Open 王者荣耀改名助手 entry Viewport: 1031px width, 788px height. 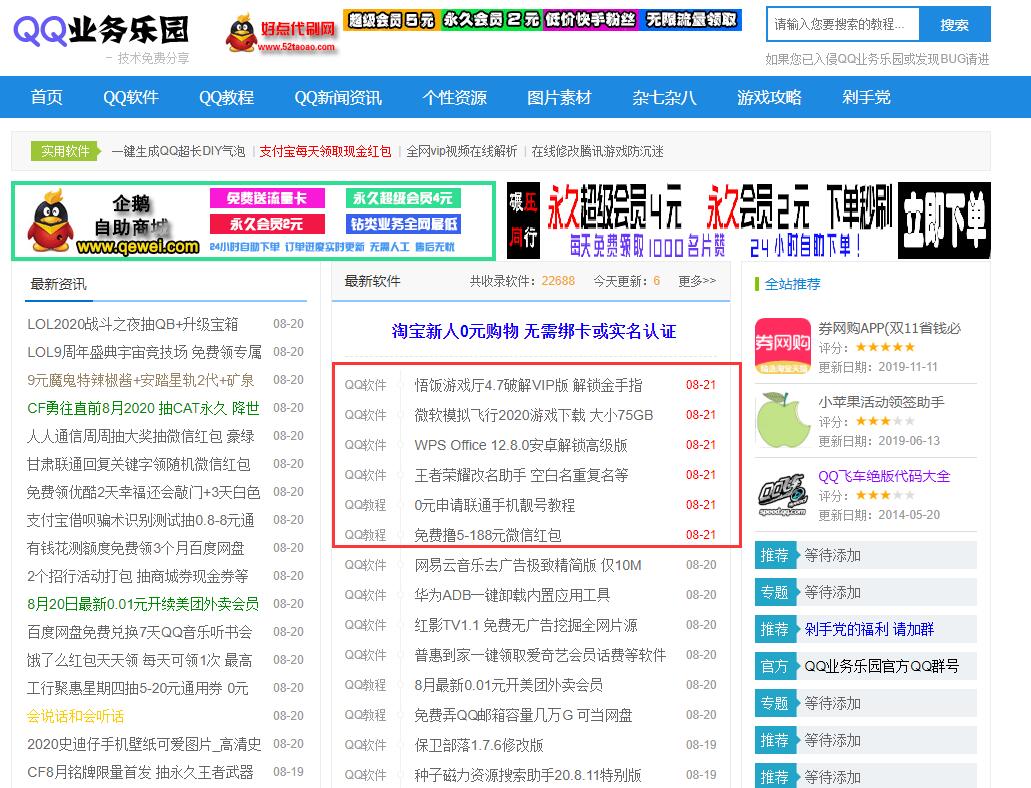pyautogui.click(x=521, y=475)
